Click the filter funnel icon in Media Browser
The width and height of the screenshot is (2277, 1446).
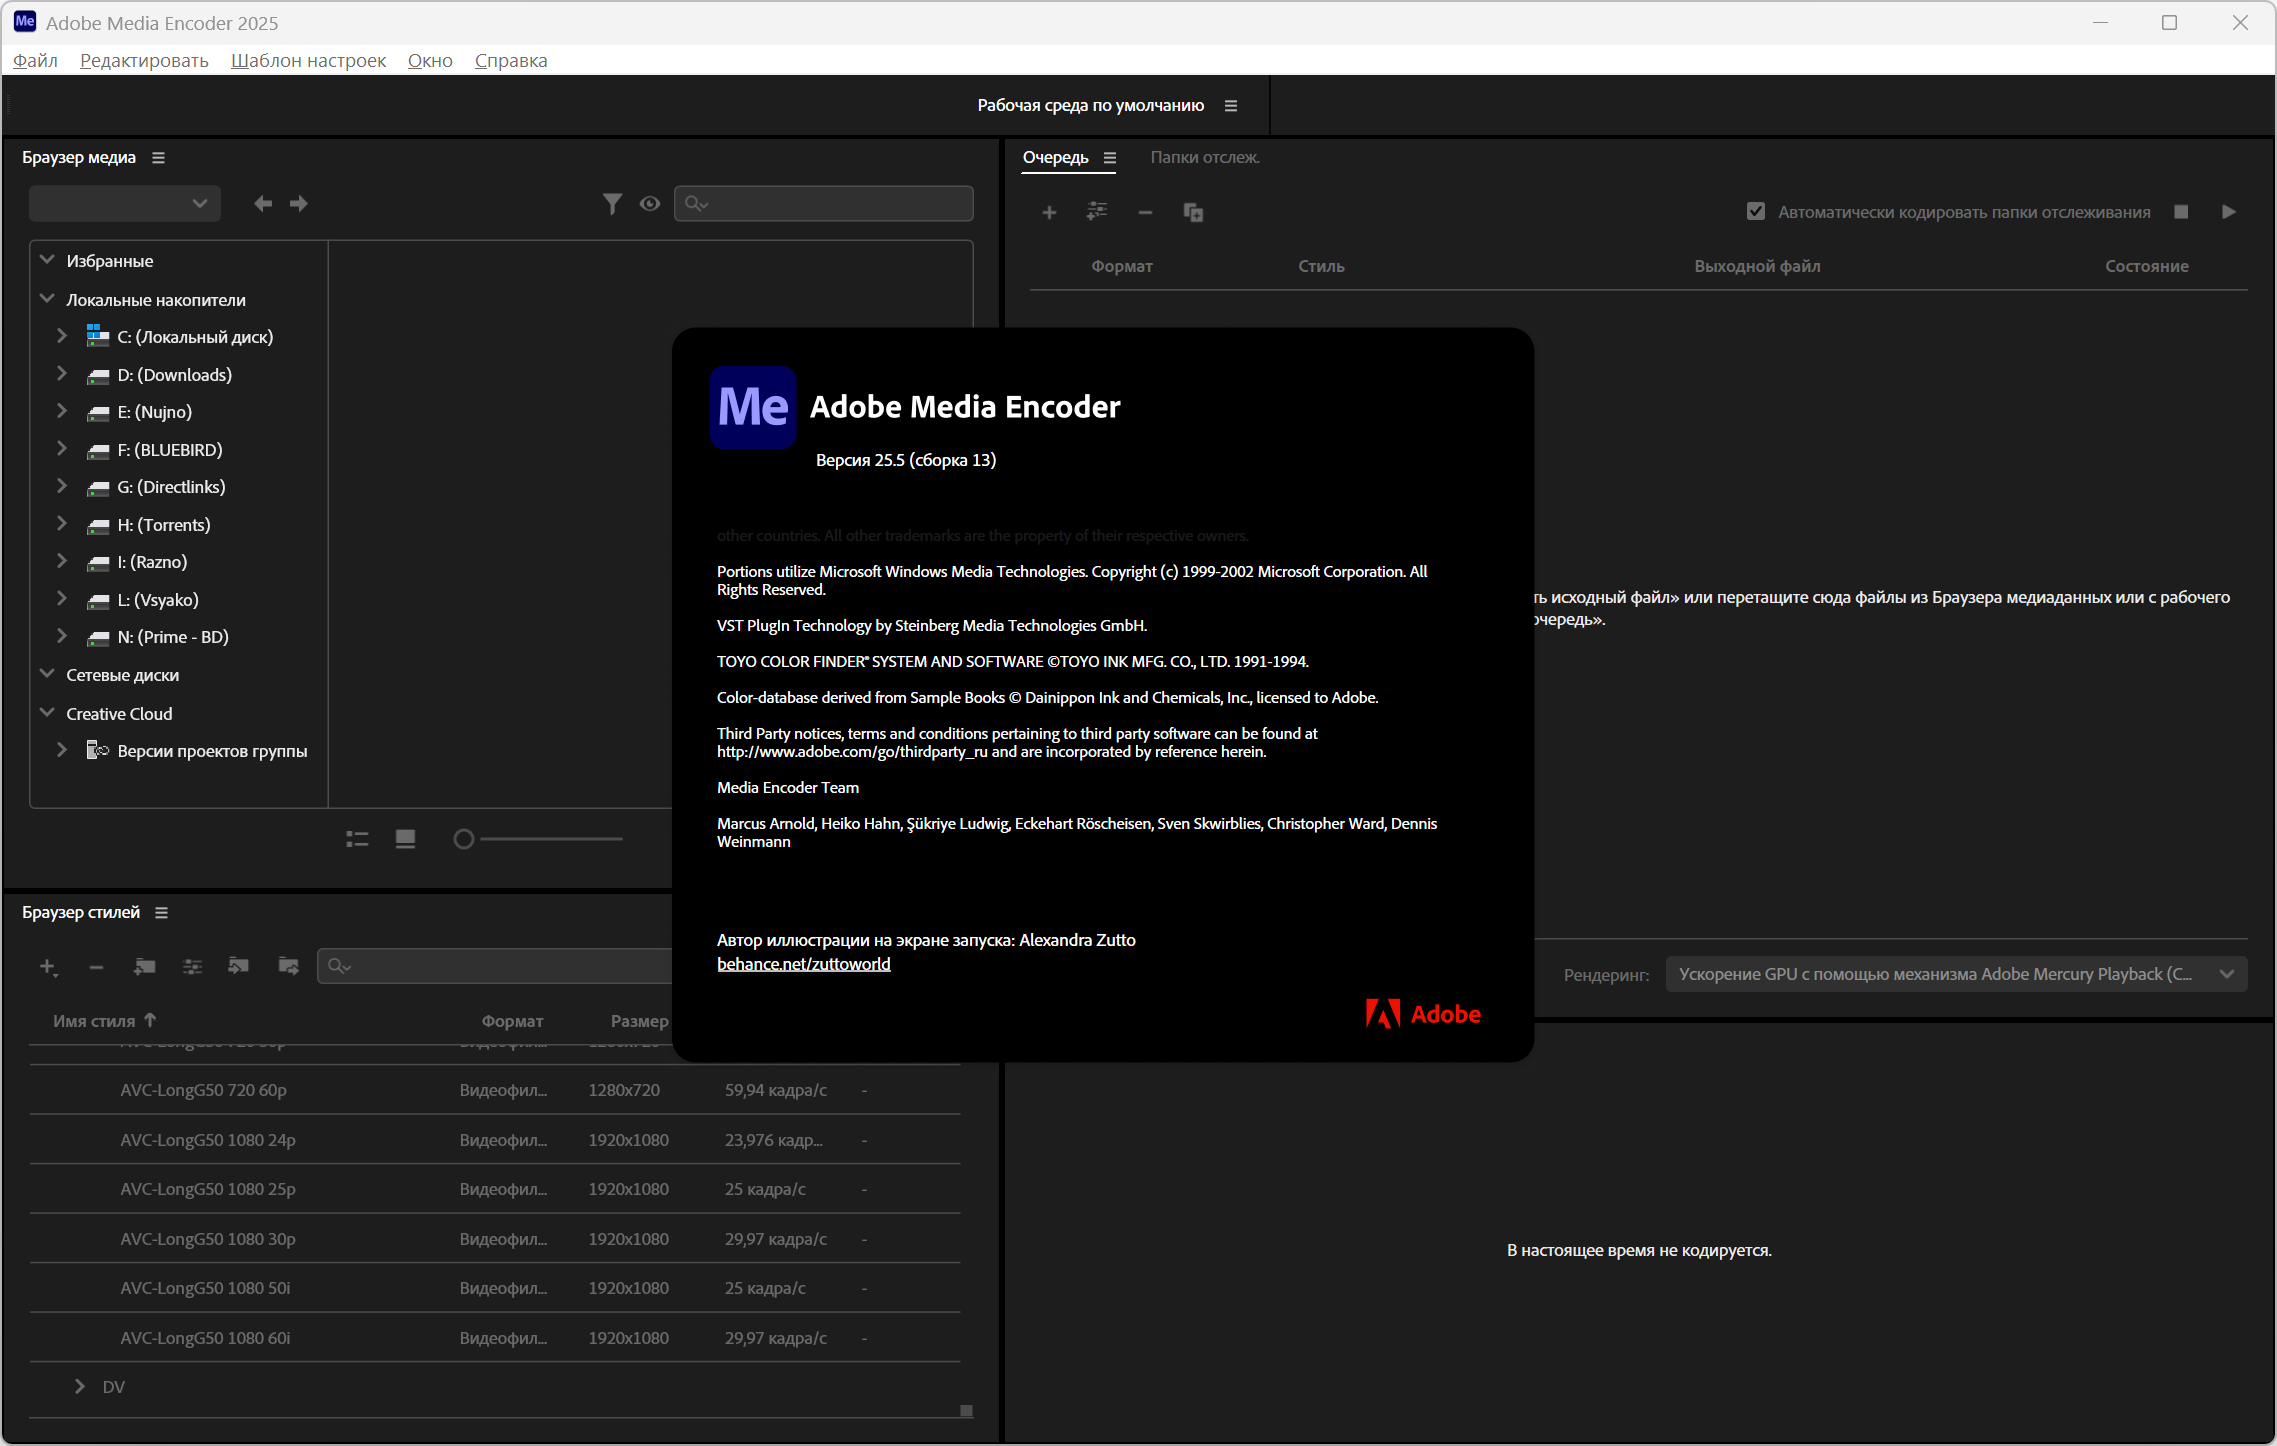(x=612, y=204)
